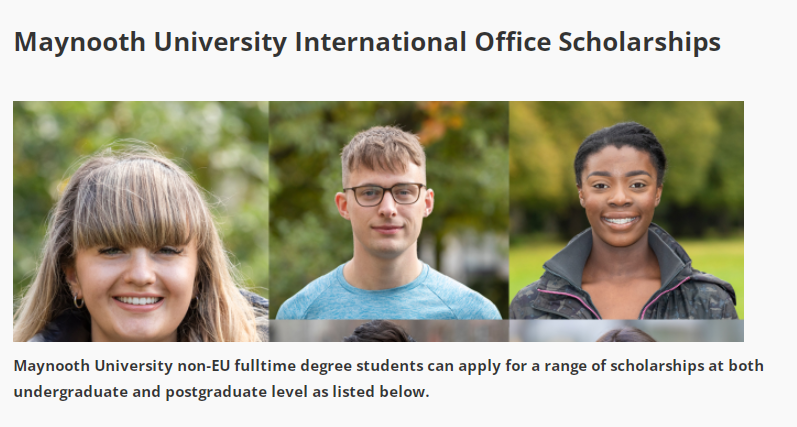This screenshot has width=797, height=427.
Task: Click the partially visible photo below the man in blue
Action: point(389,331)
